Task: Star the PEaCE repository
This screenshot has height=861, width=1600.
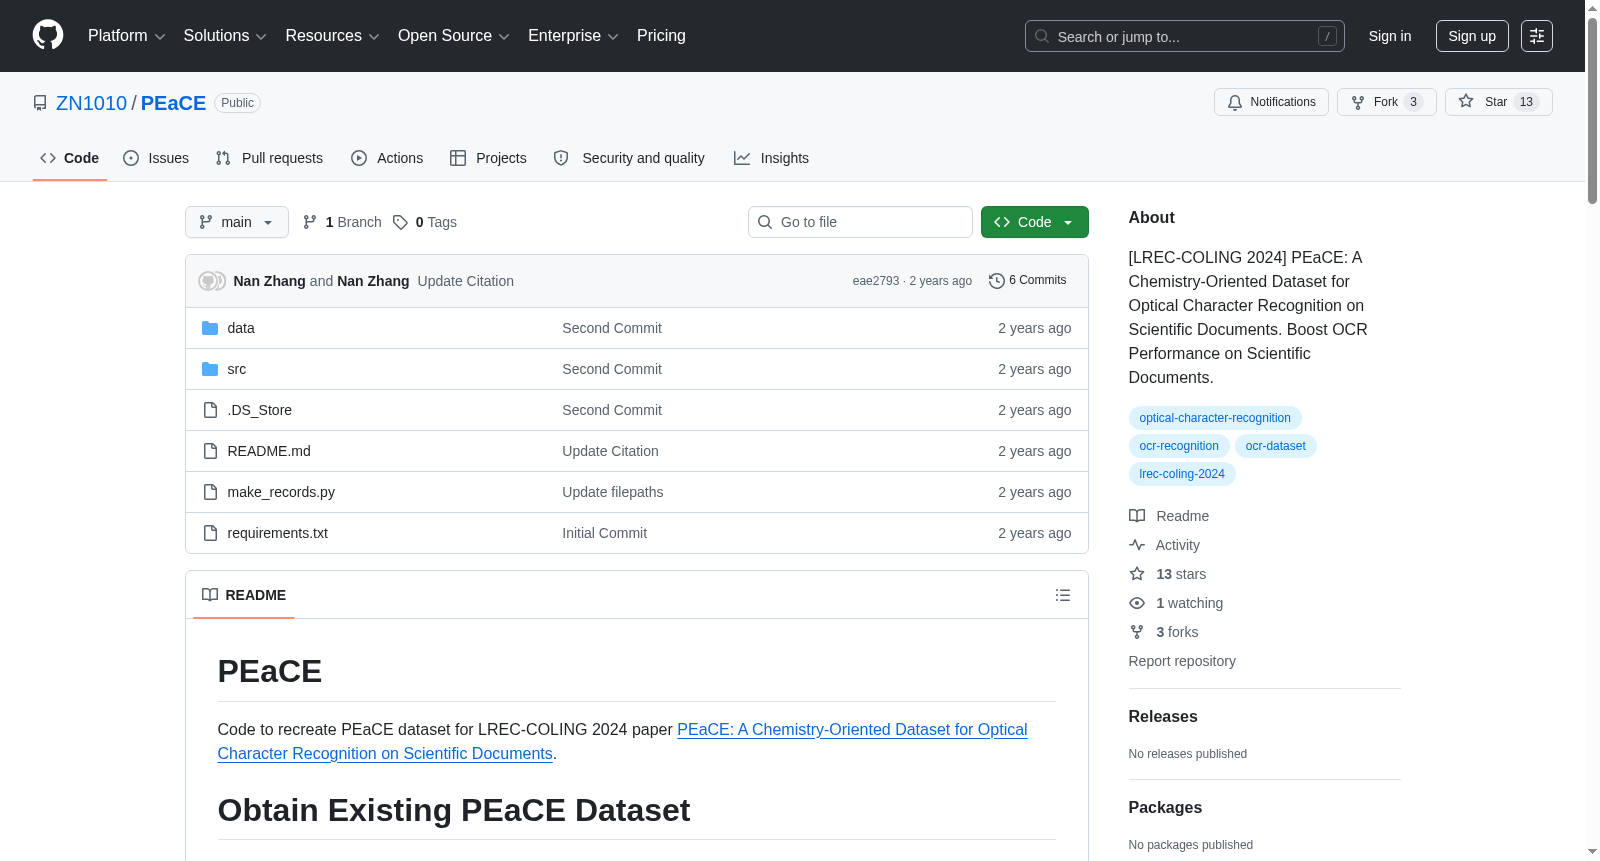Action: (x=1498, y=102)
